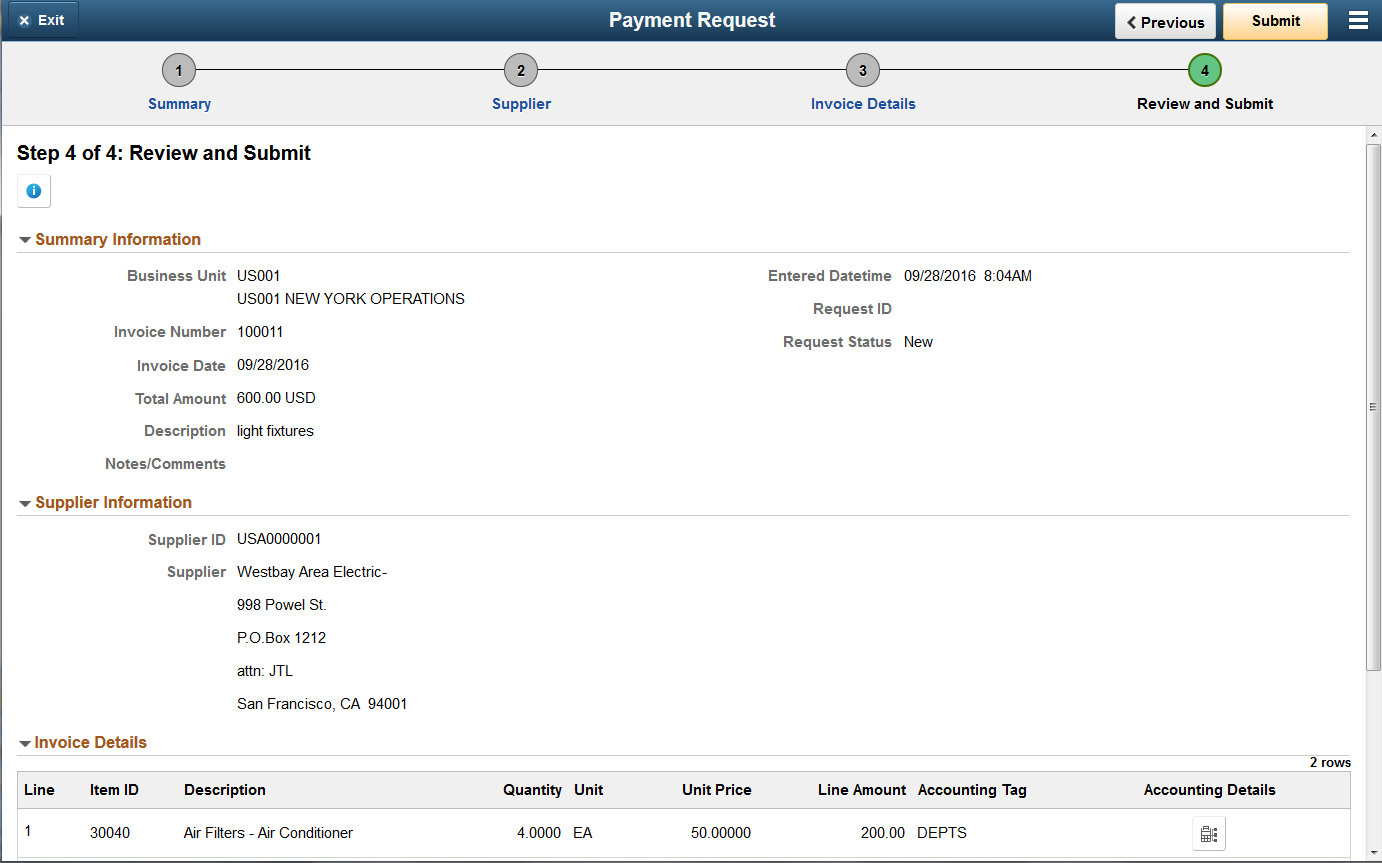Click the DEPTS accounting tag value

click(x=942, y=833)
